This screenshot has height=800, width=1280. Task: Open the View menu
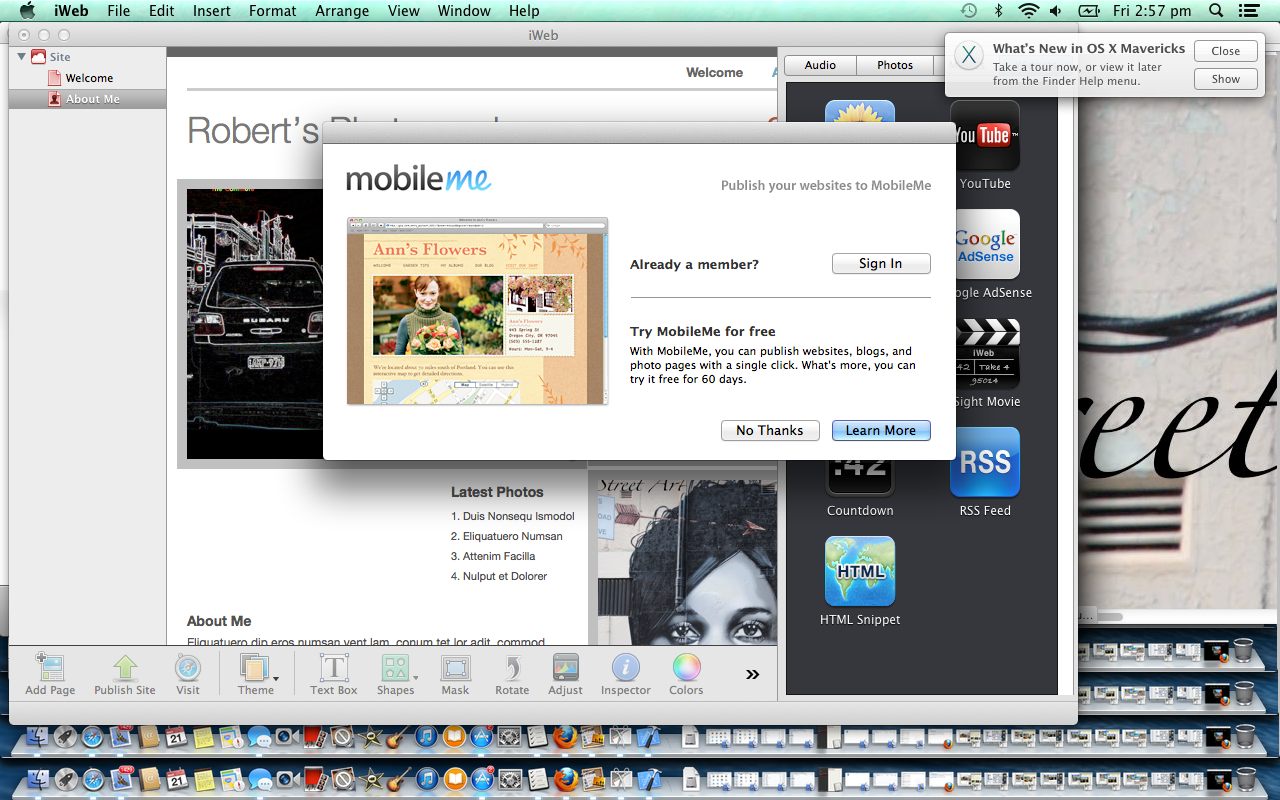click(403, 11)
